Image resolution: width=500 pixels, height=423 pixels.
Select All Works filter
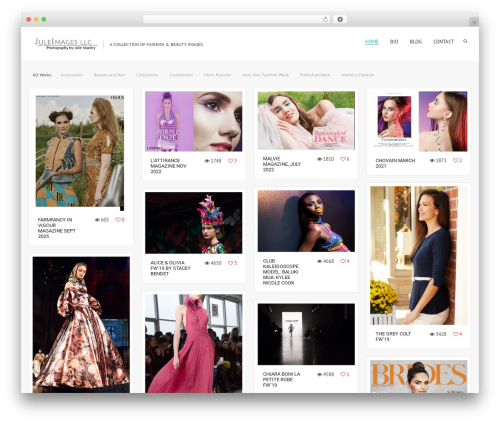point(42,75)
